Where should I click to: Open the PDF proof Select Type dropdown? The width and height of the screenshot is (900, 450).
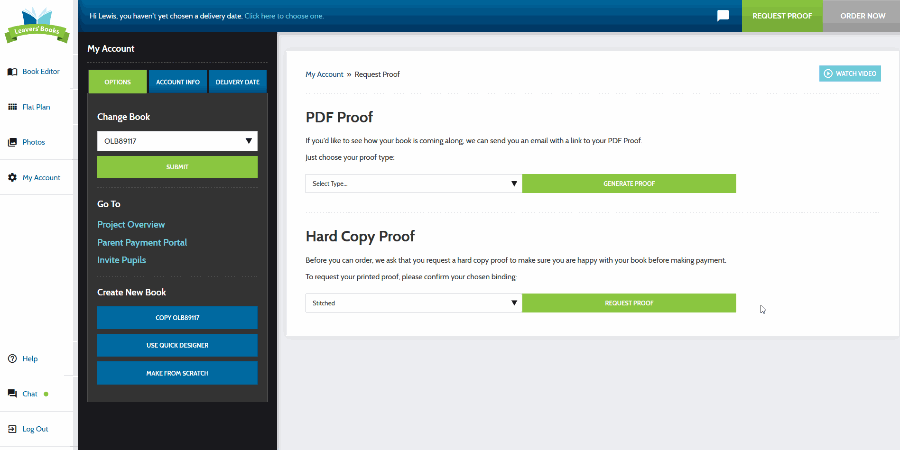pos(413,184)
